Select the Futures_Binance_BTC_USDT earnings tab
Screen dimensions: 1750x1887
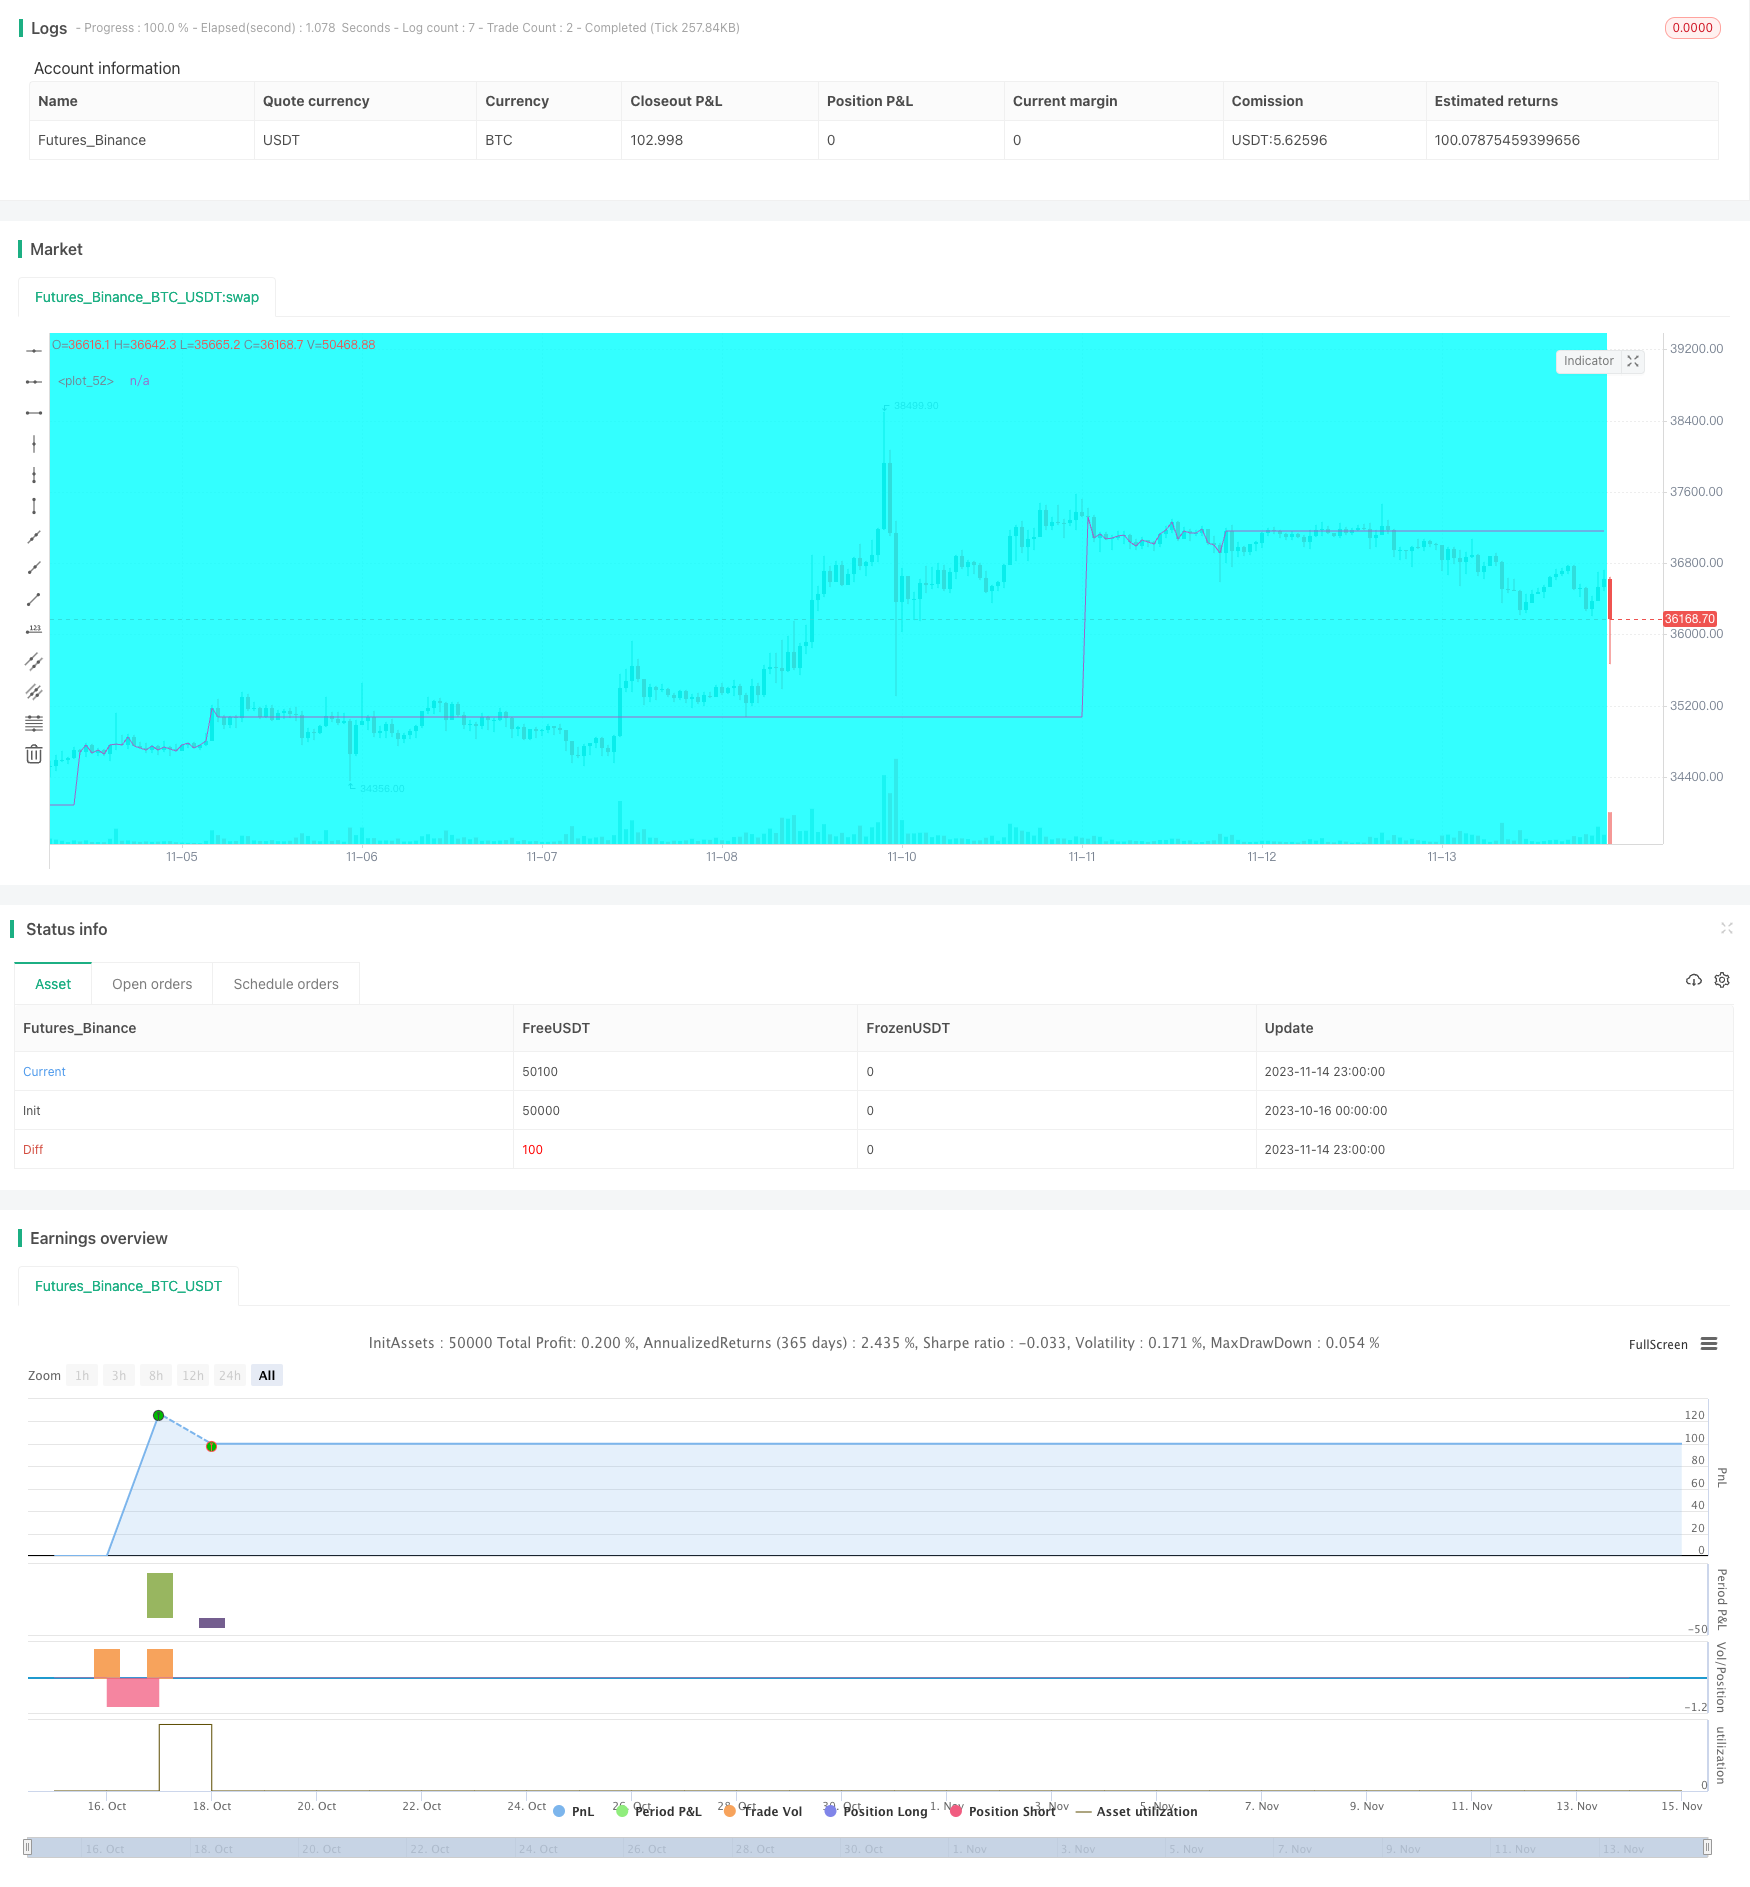pos(128,1286)
